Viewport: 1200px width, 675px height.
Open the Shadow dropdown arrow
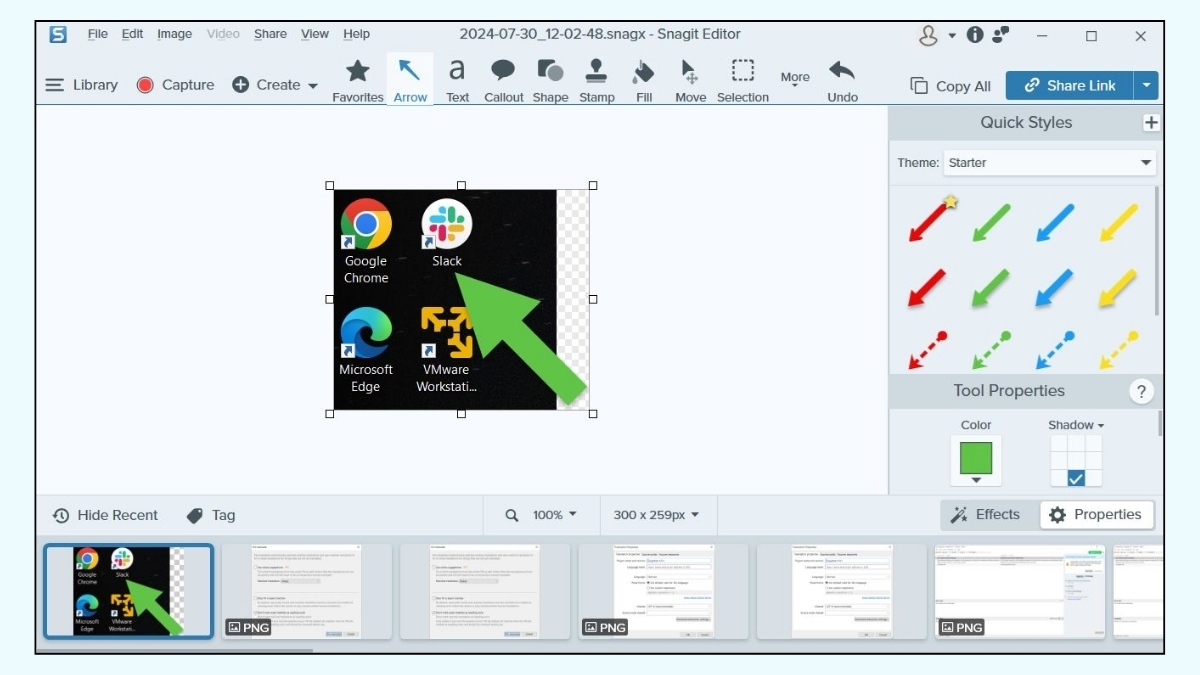1100,425
